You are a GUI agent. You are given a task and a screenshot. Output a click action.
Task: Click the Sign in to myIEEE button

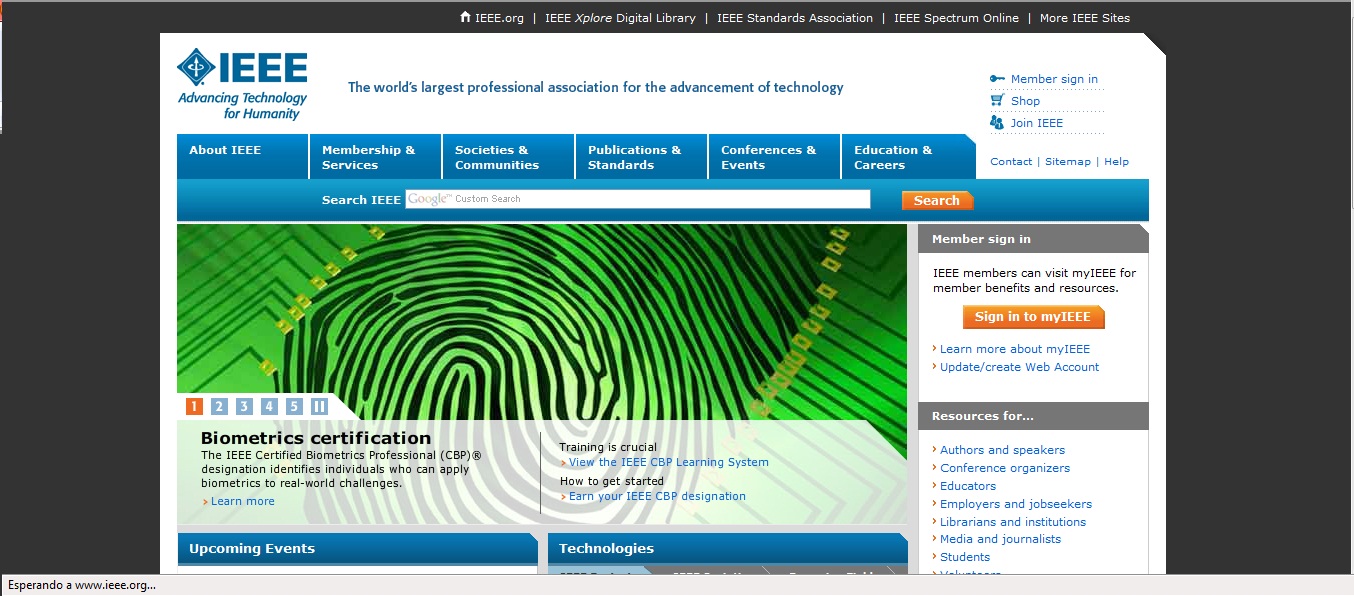coord(1034,317)
